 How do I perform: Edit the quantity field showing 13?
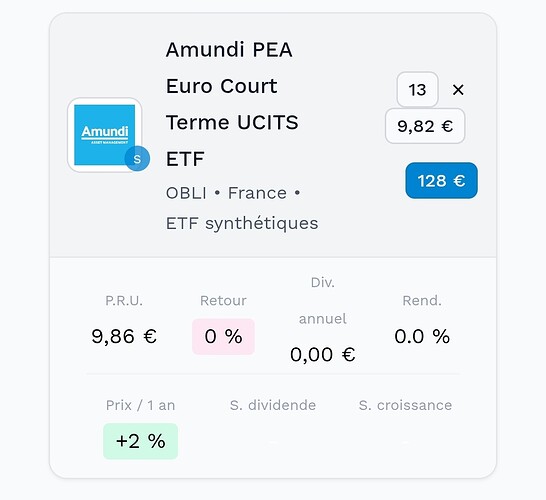click(417, 89)
